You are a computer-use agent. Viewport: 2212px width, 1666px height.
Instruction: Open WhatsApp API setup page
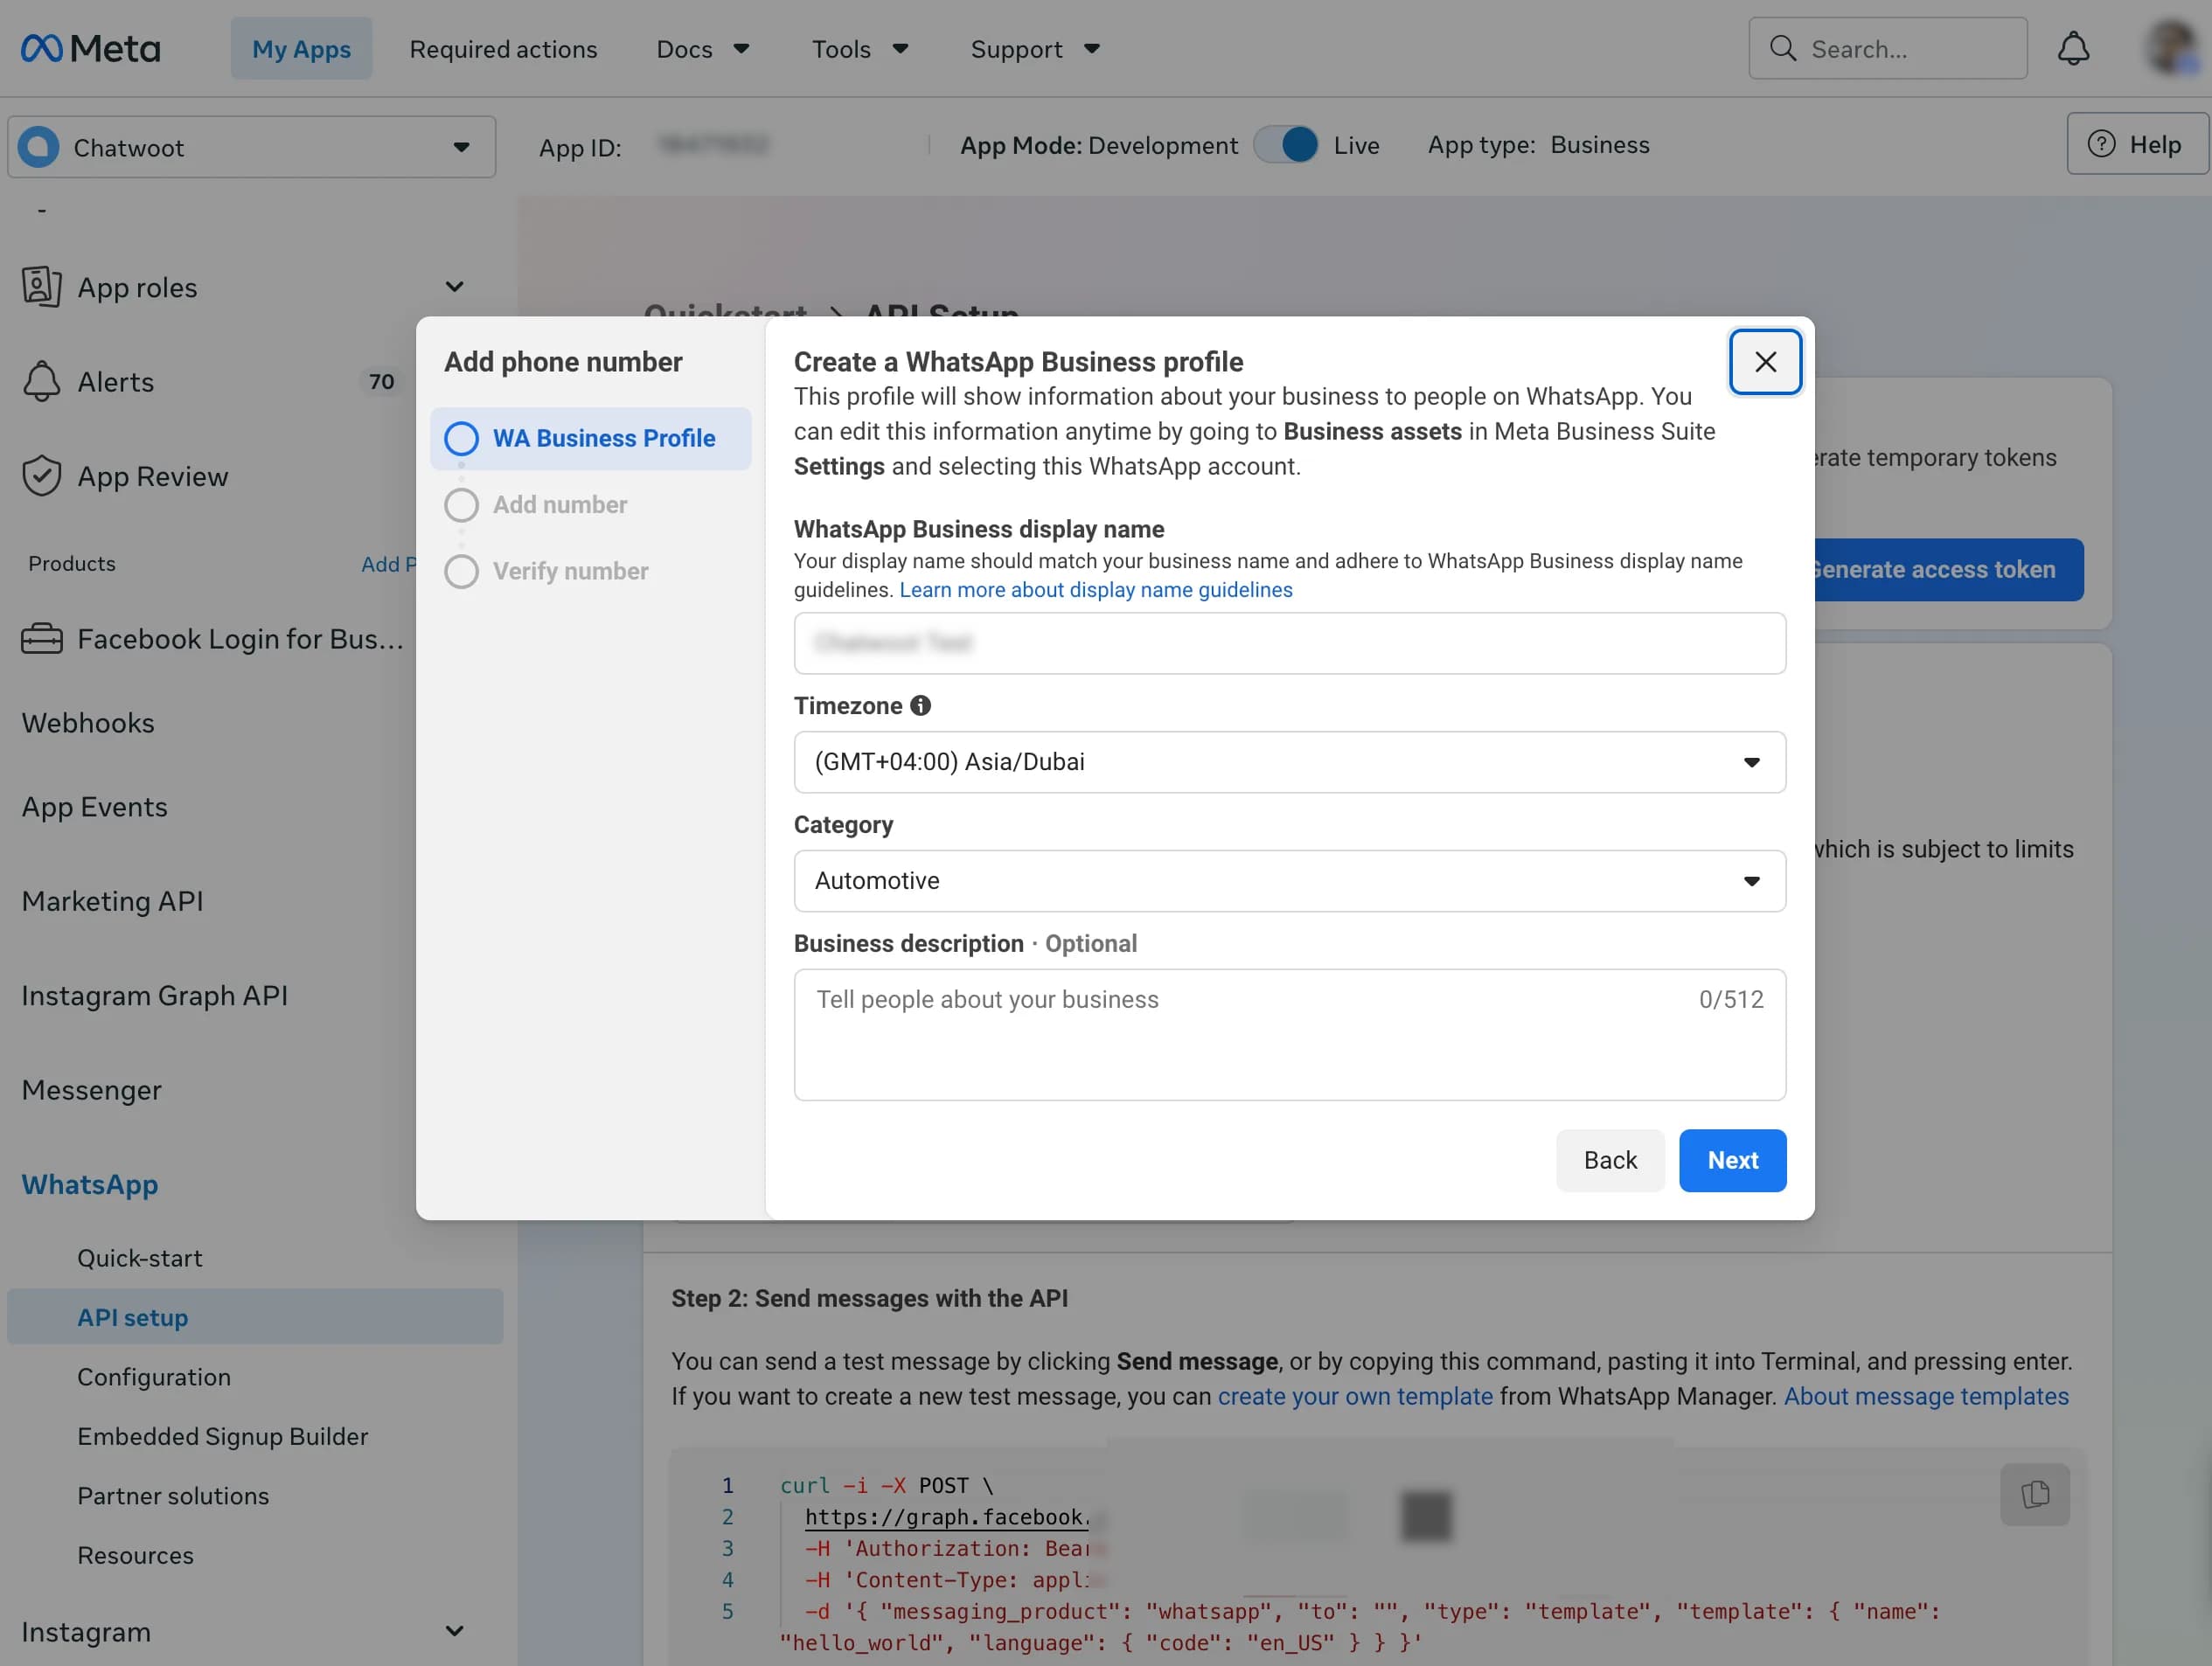(255, 1317)
